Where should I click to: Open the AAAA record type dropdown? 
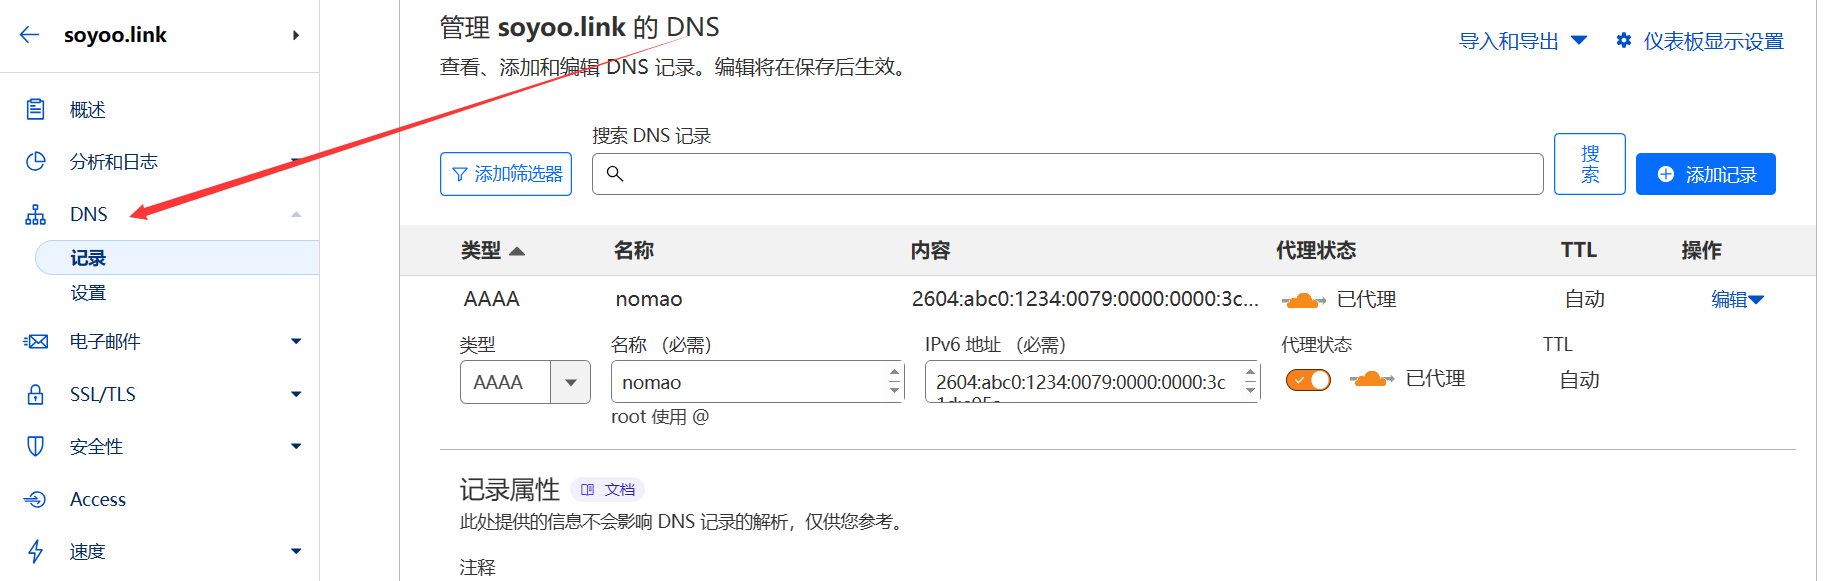(570, 382)
